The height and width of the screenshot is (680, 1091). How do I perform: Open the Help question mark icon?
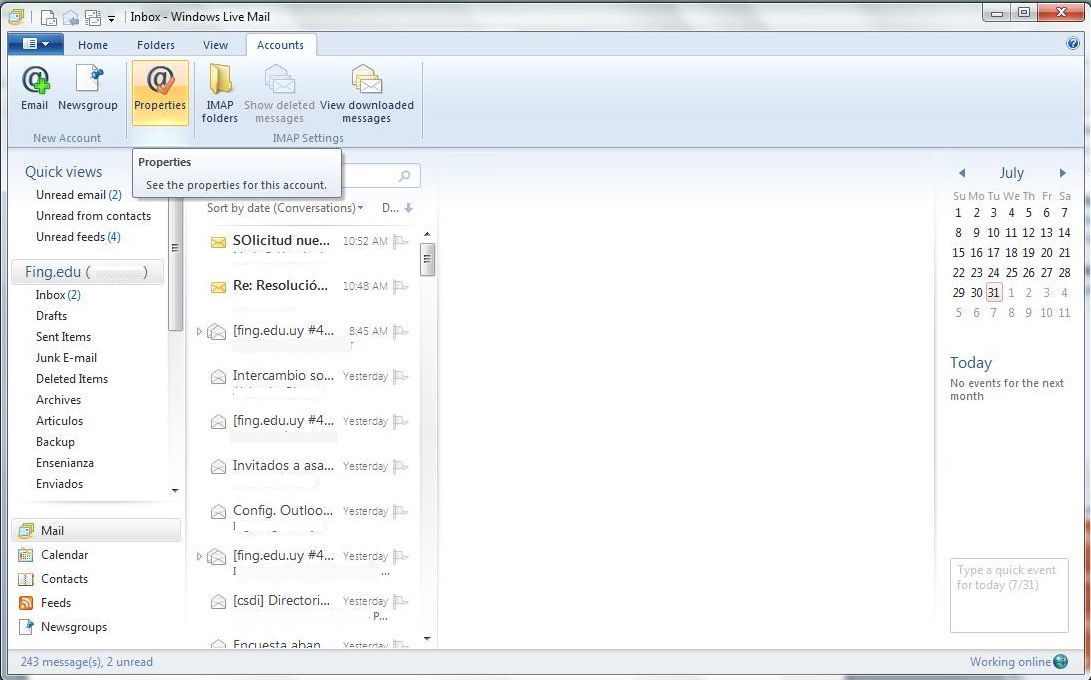pyautogui.click(x=1073, y=44)
